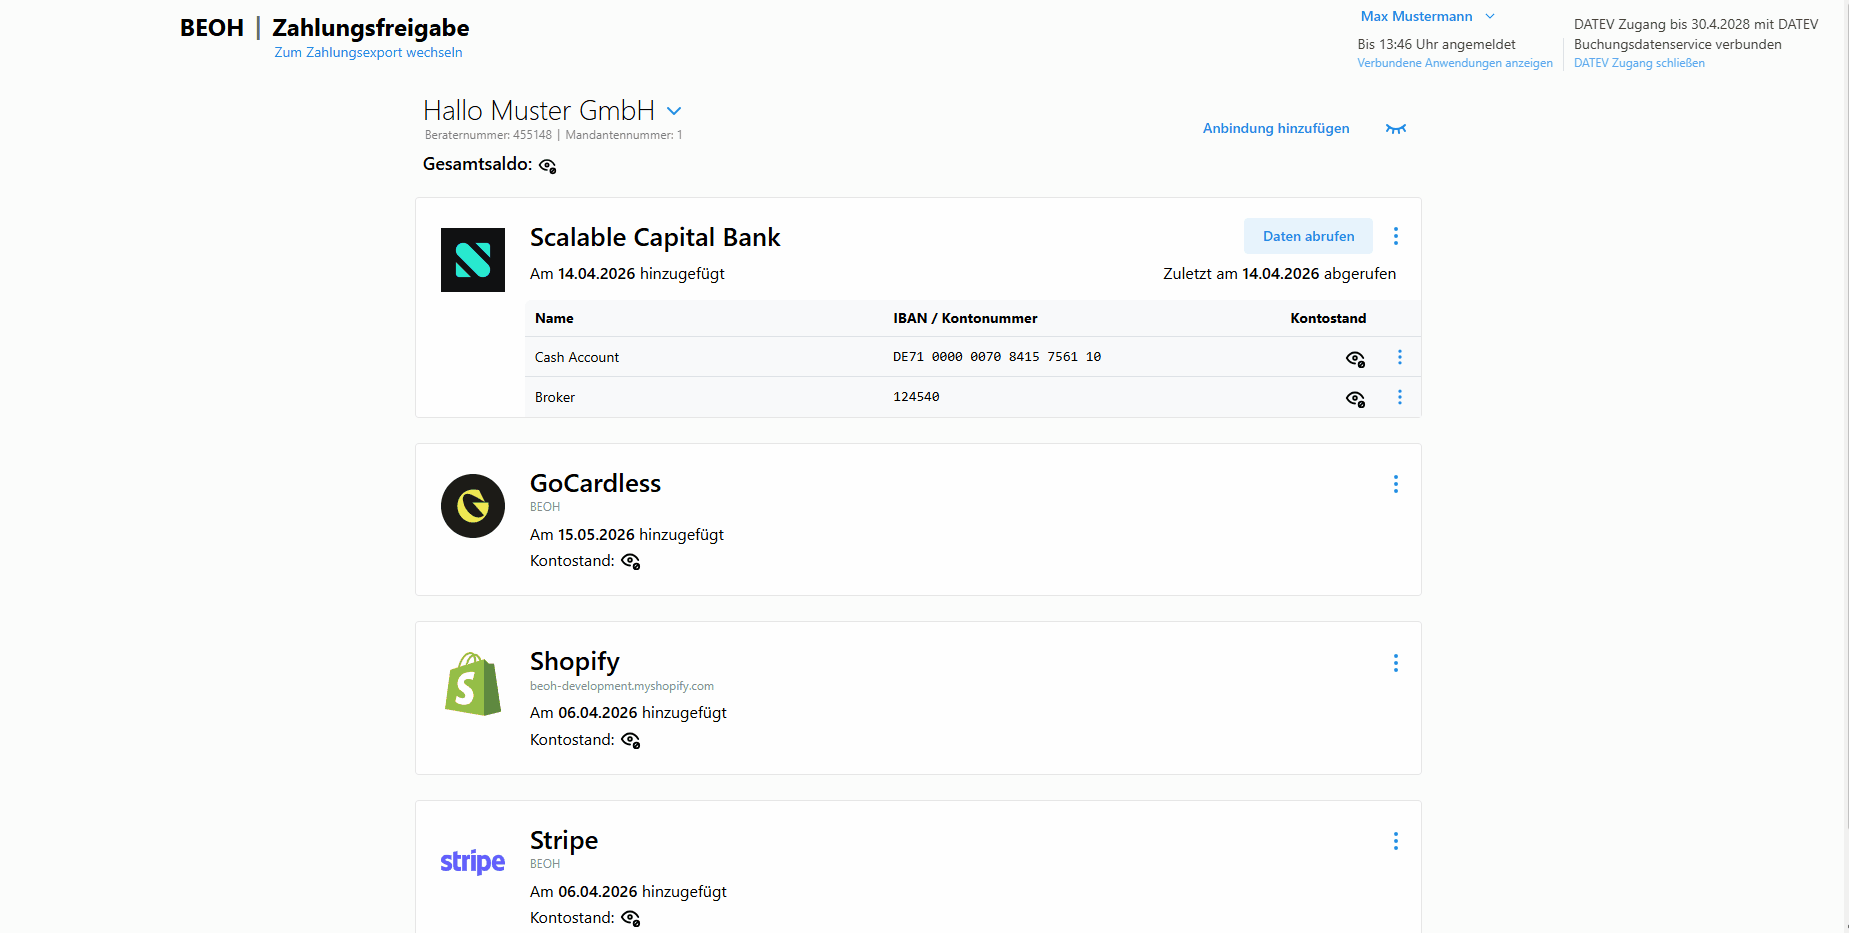Click the IBAN / Kontonummer column header

(x=965, y=318)
